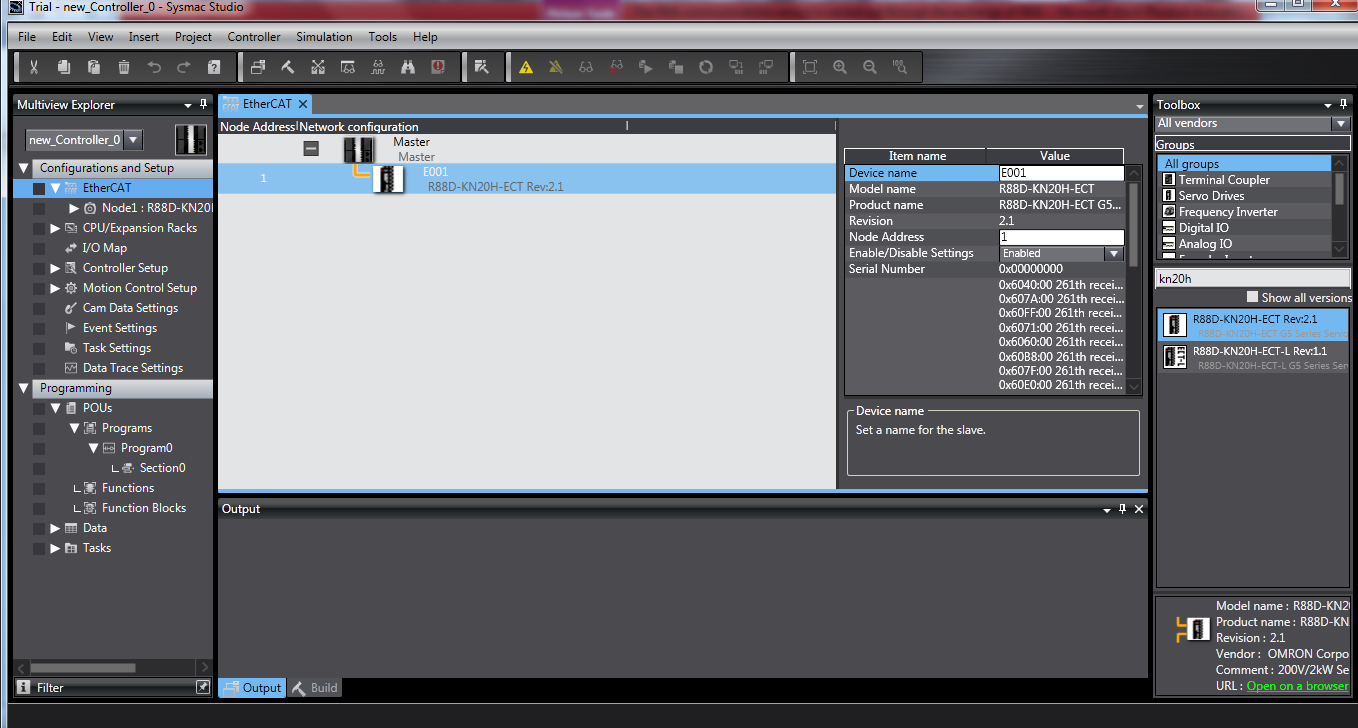Toggle the checkbox next to Programs

(39, 428)
